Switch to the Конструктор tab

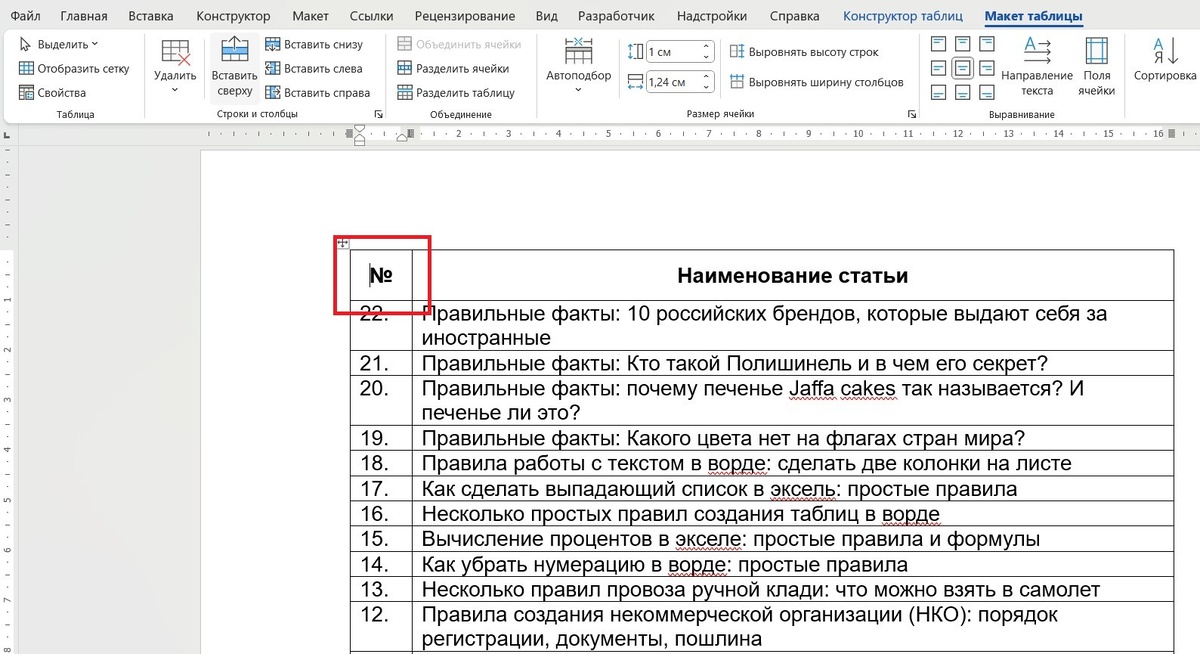pyautogui.click(x=233, y=16)
